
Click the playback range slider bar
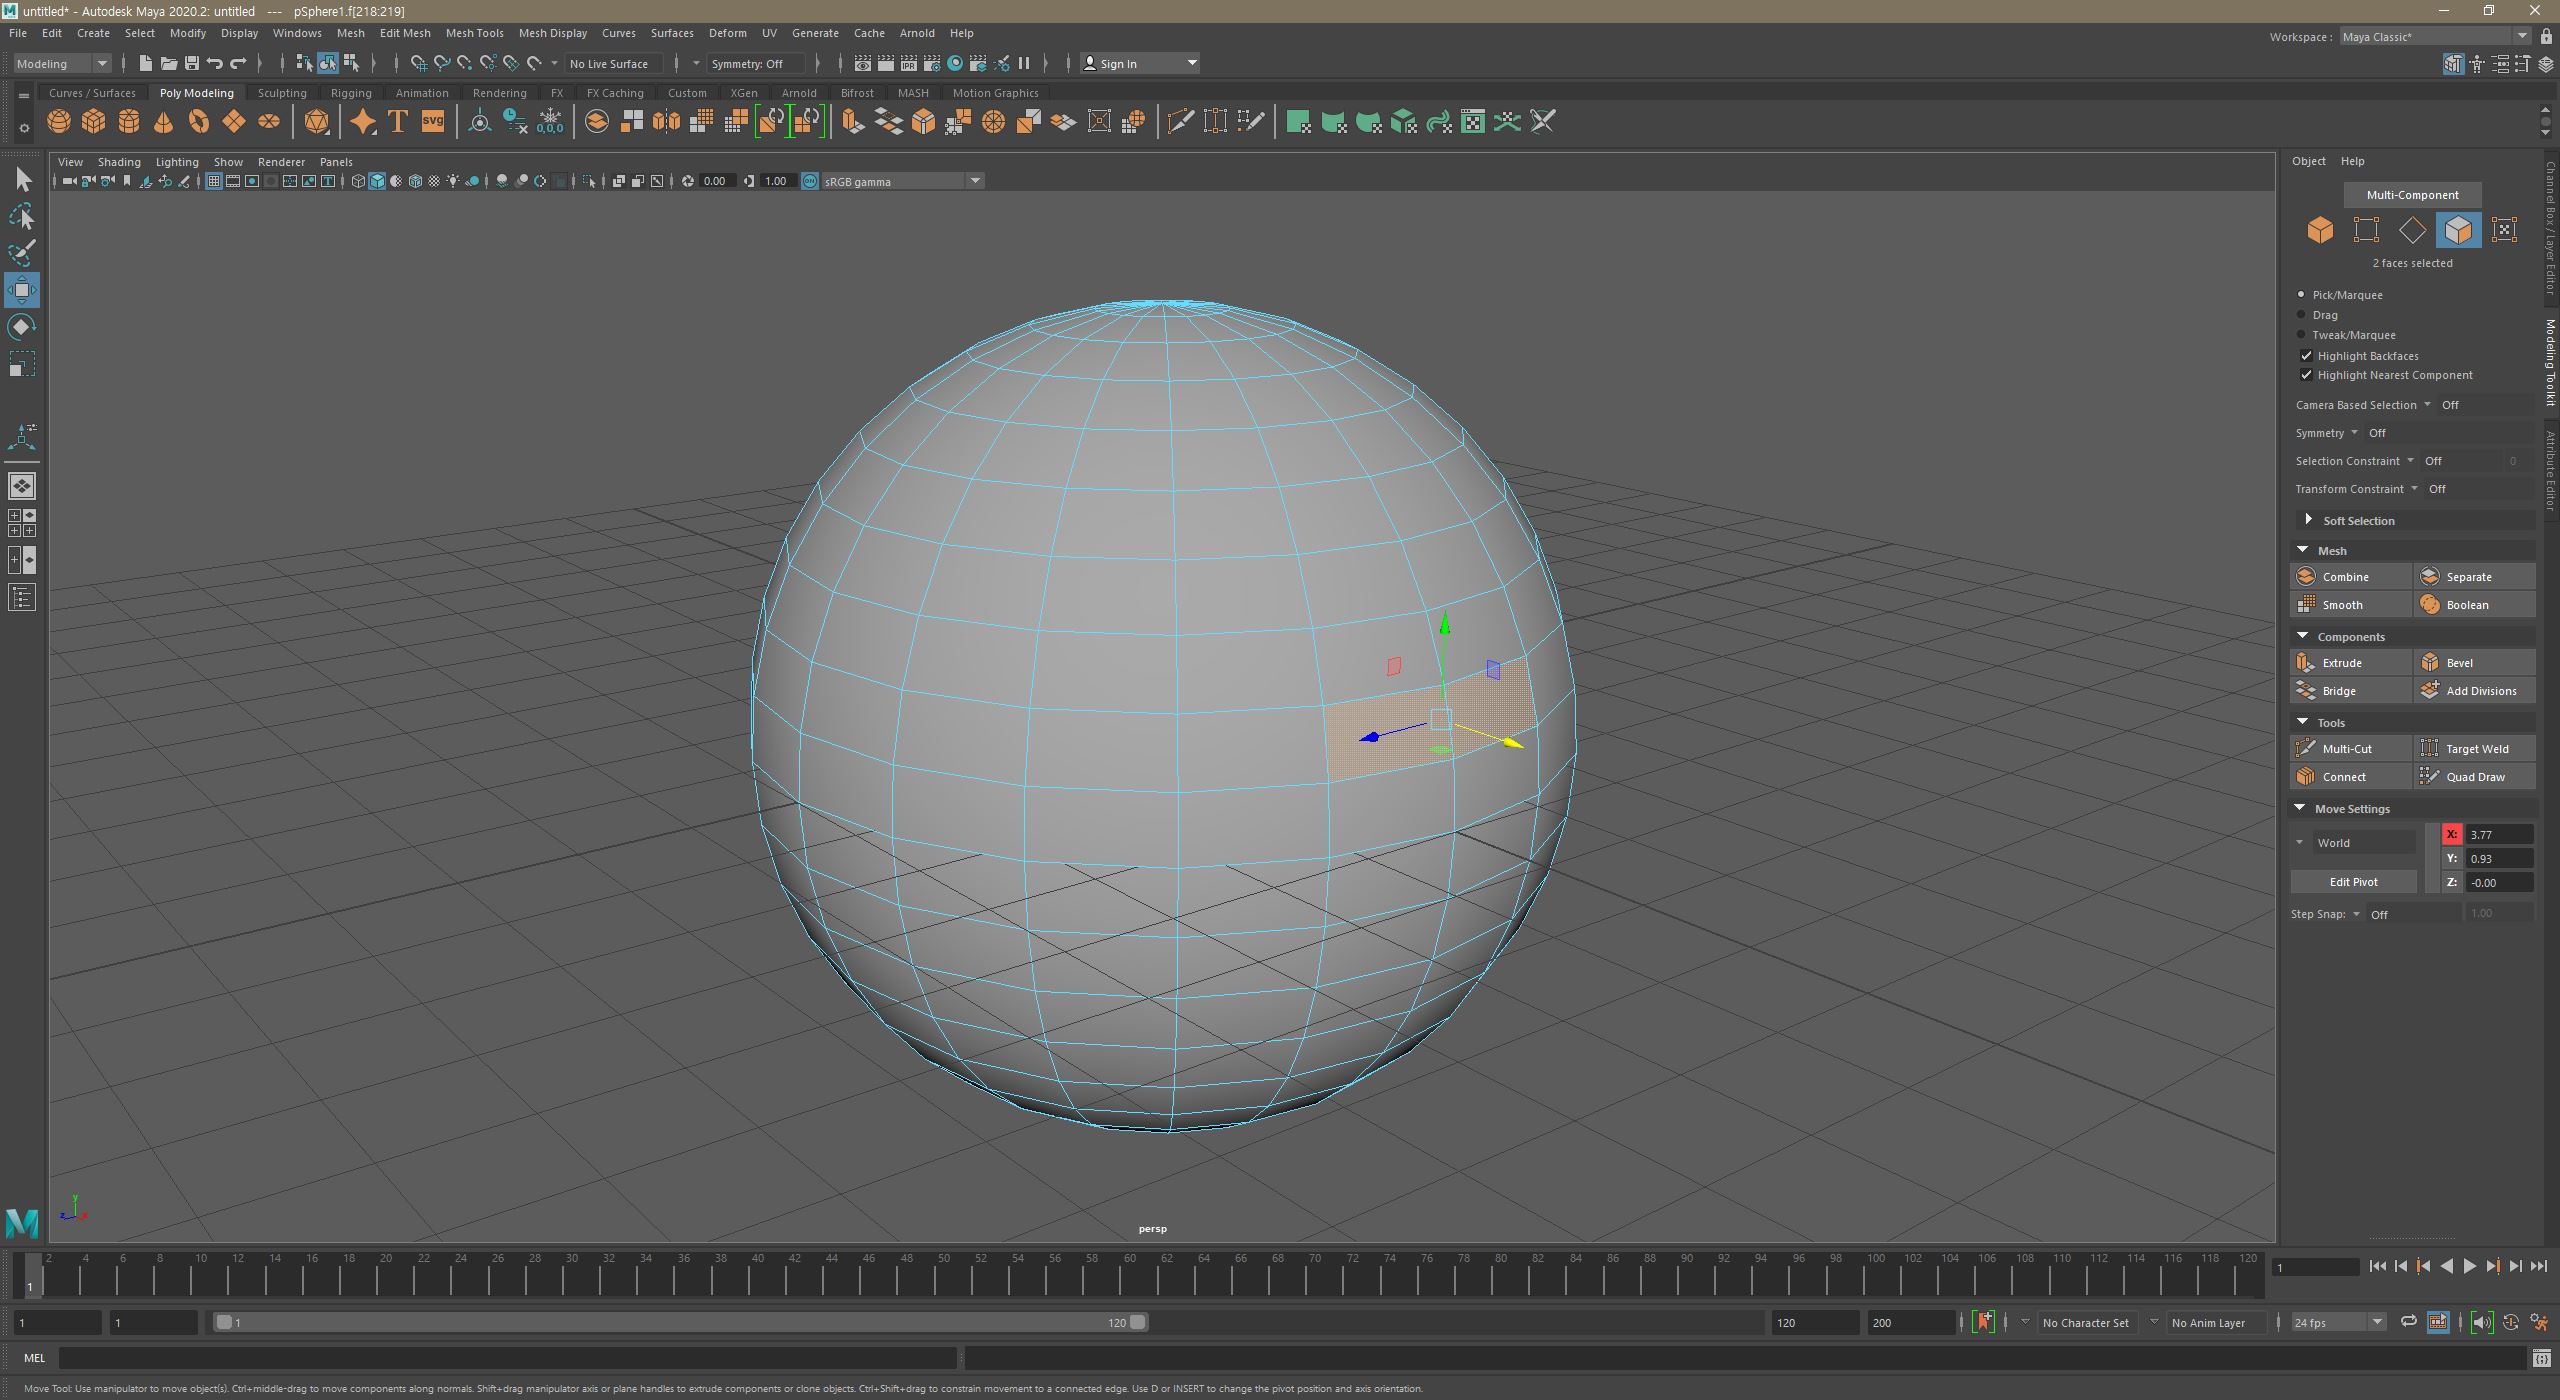point(680,1322)
